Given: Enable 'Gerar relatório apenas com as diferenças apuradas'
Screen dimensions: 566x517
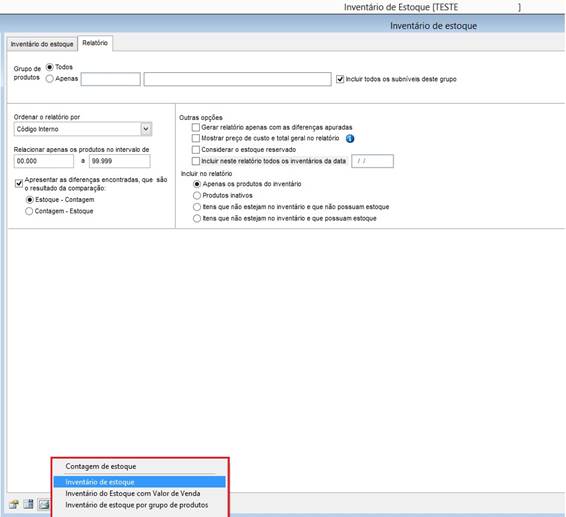Looking at the screenshot, I should click(196, 127).
